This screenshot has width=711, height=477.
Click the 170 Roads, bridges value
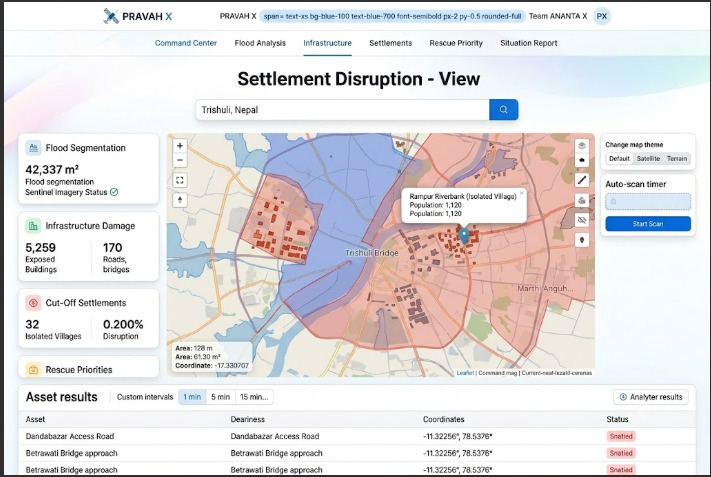112,248
